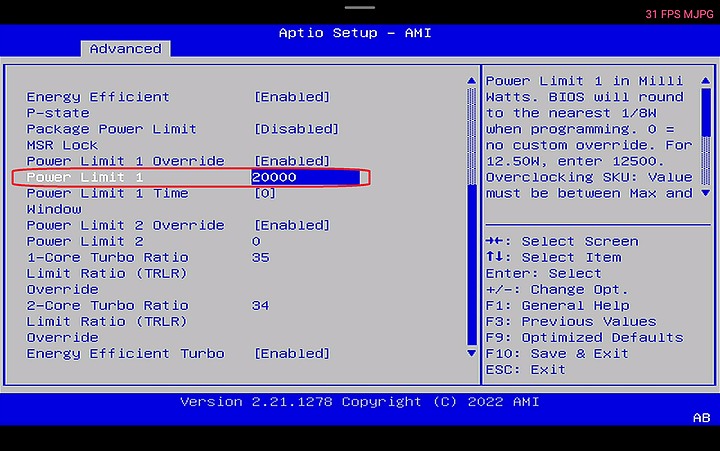Click the Power Limit 1 help description
The height and width of the screenshot is (451, 720).
tap(589, 137)
